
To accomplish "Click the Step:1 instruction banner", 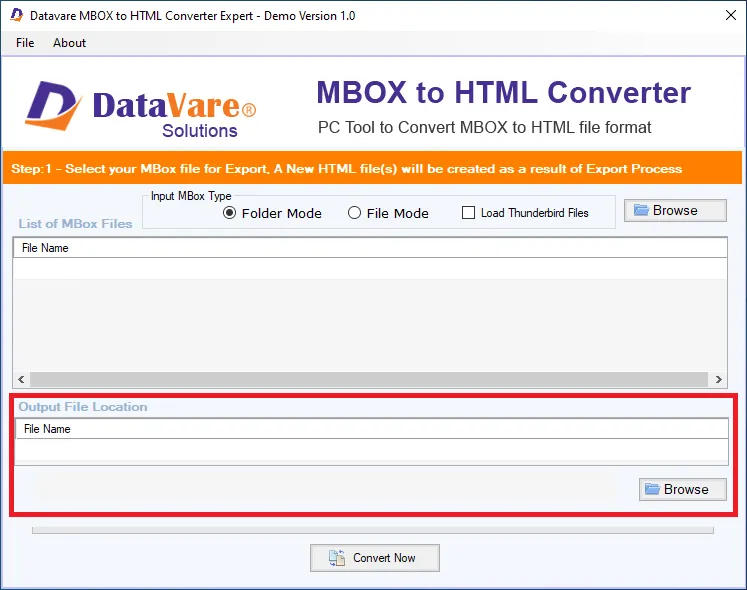I will tap(372, 168).
